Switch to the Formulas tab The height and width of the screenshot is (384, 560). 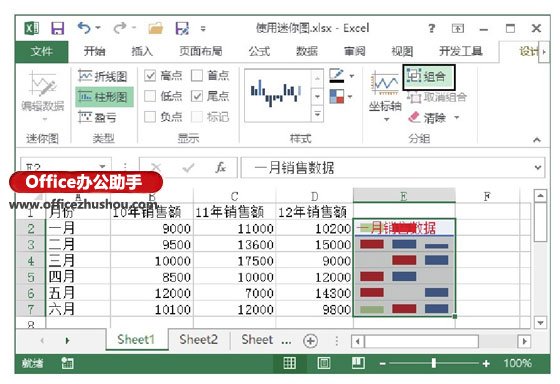coord(259,51)
